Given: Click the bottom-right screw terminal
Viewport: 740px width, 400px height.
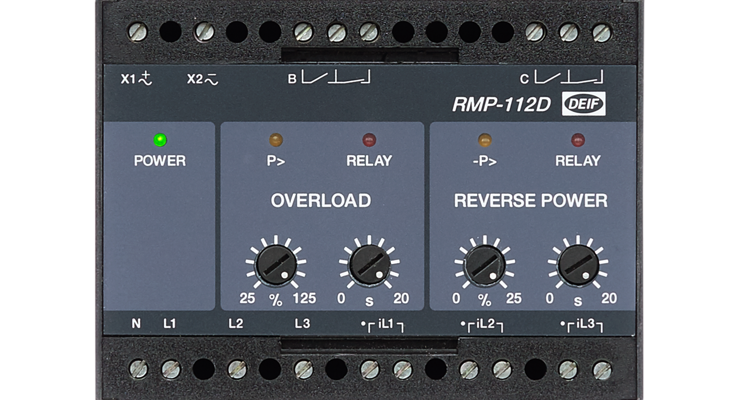Looking at the screenshot, I should pos(601,369).
